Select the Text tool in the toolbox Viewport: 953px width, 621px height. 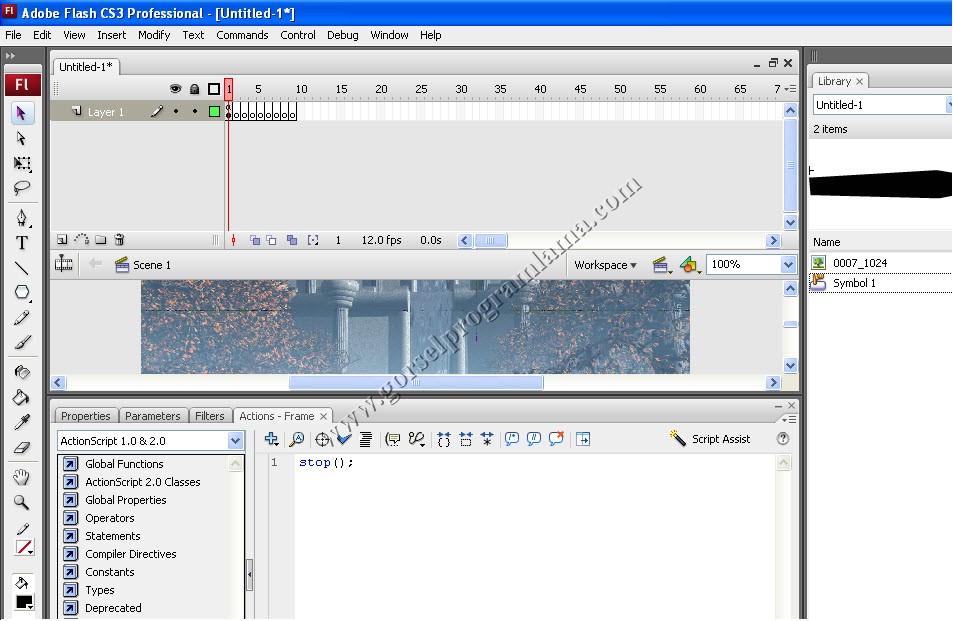point(22,242)
